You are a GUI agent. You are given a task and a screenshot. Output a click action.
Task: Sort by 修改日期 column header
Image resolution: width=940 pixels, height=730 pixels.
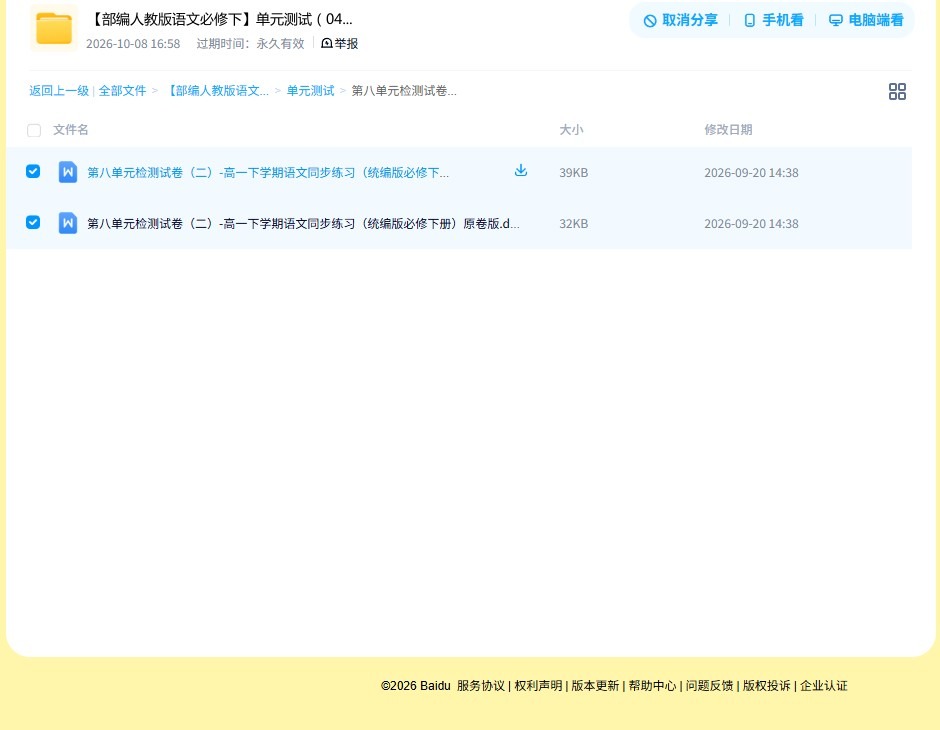tap(728, 129)
